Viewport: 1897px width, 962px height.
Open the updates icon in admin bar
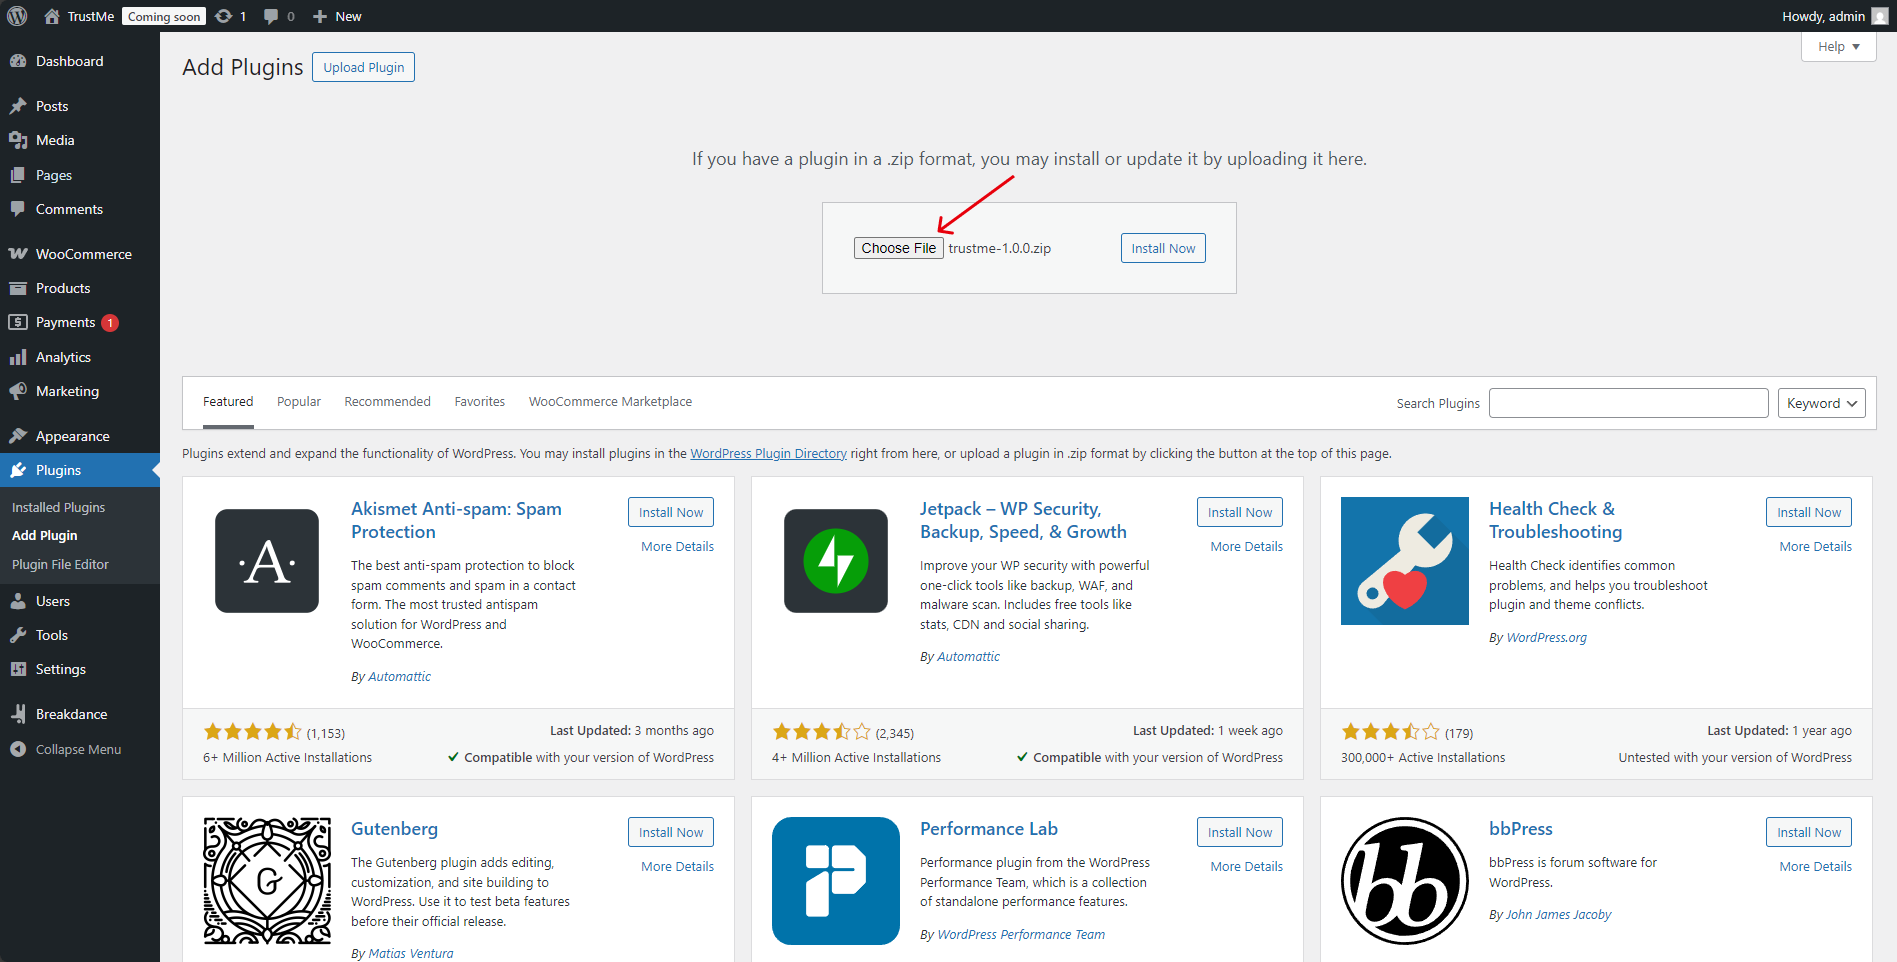click(x=230, y=16)
